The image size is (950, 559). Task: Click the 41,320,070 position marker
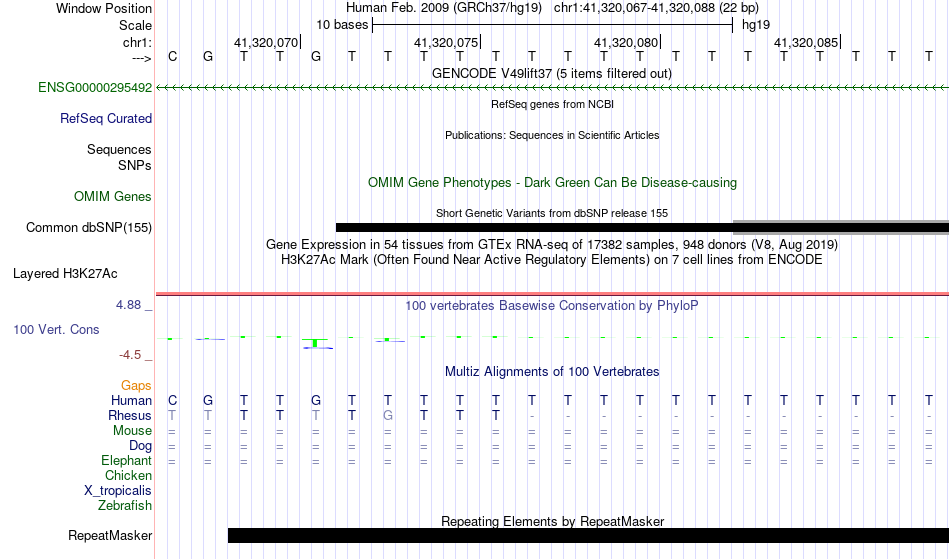(267, 42)
